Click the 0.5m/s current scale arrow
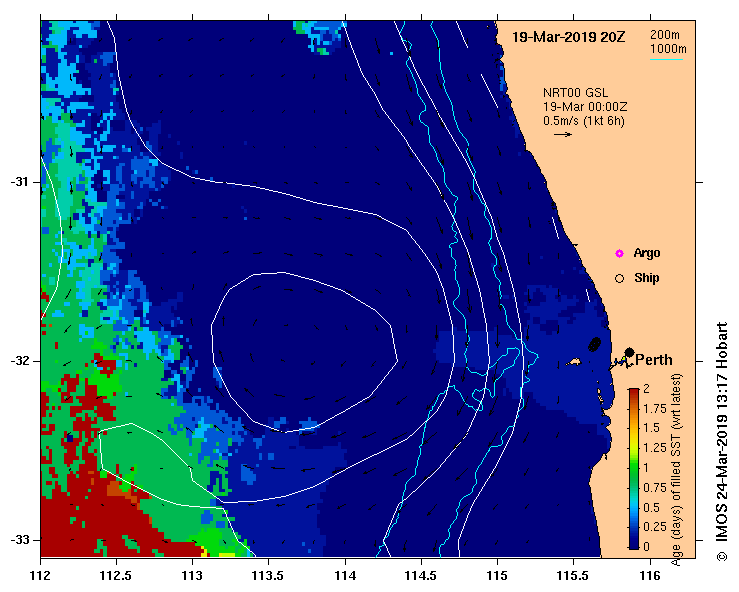739x592 pixels. [563, 134]
